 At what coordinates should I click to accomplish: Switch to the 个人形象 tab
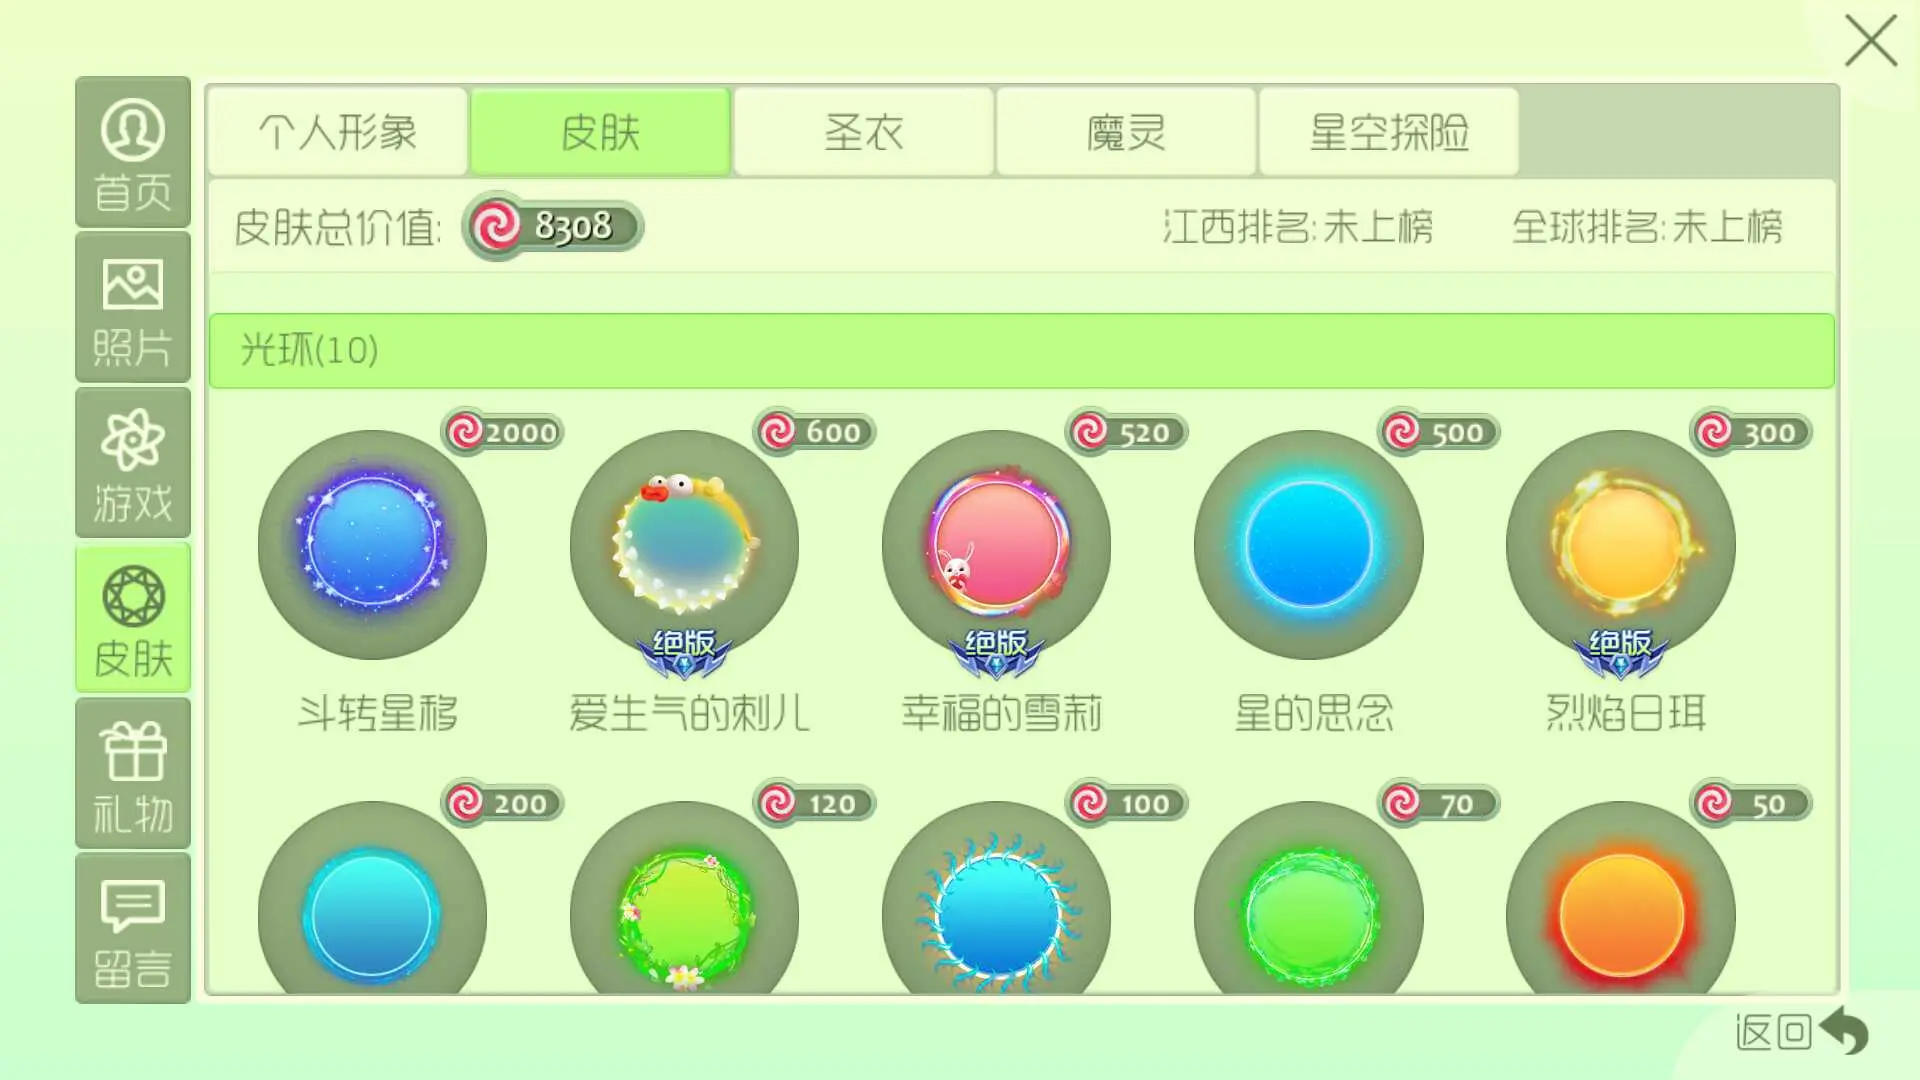pos(338,132)
